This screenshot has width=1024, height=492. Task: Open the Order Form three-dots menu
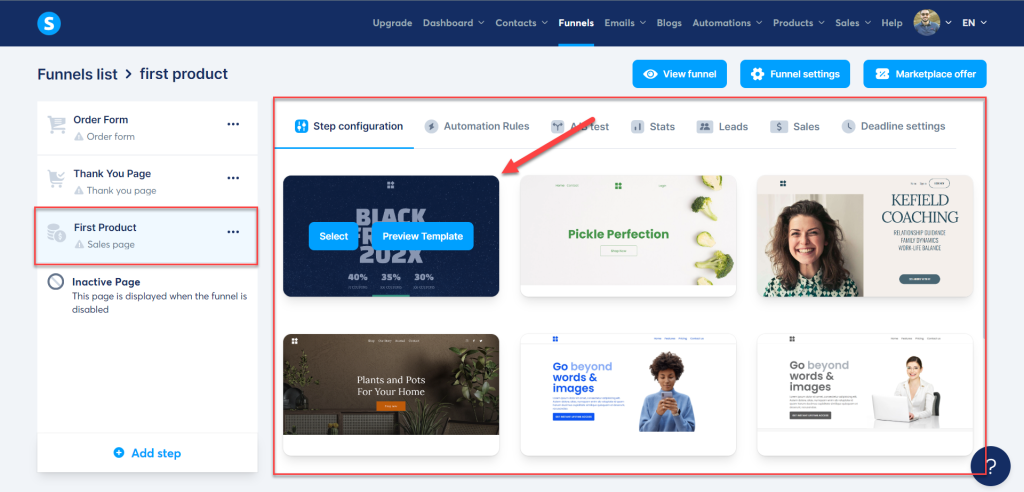coord(233,124)
